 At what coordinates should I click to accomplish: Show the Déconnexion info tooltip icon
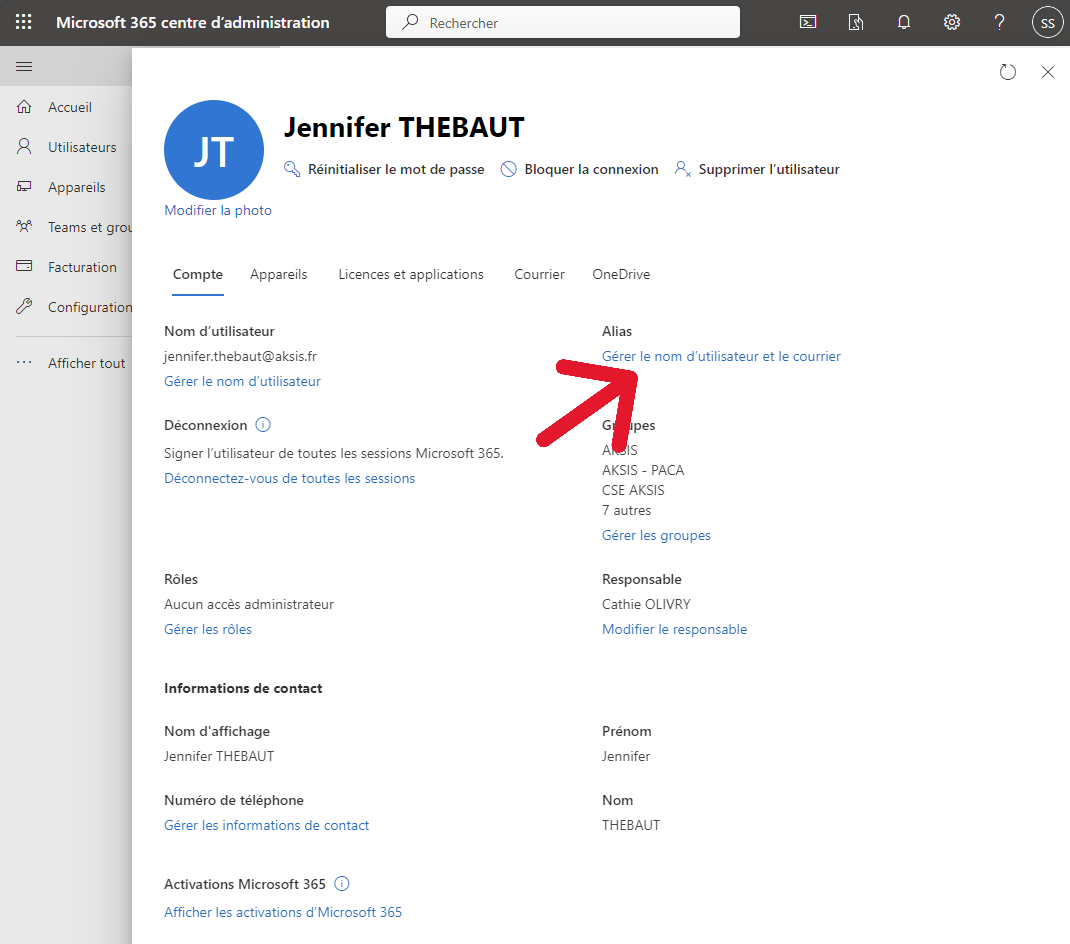(263, 425)
